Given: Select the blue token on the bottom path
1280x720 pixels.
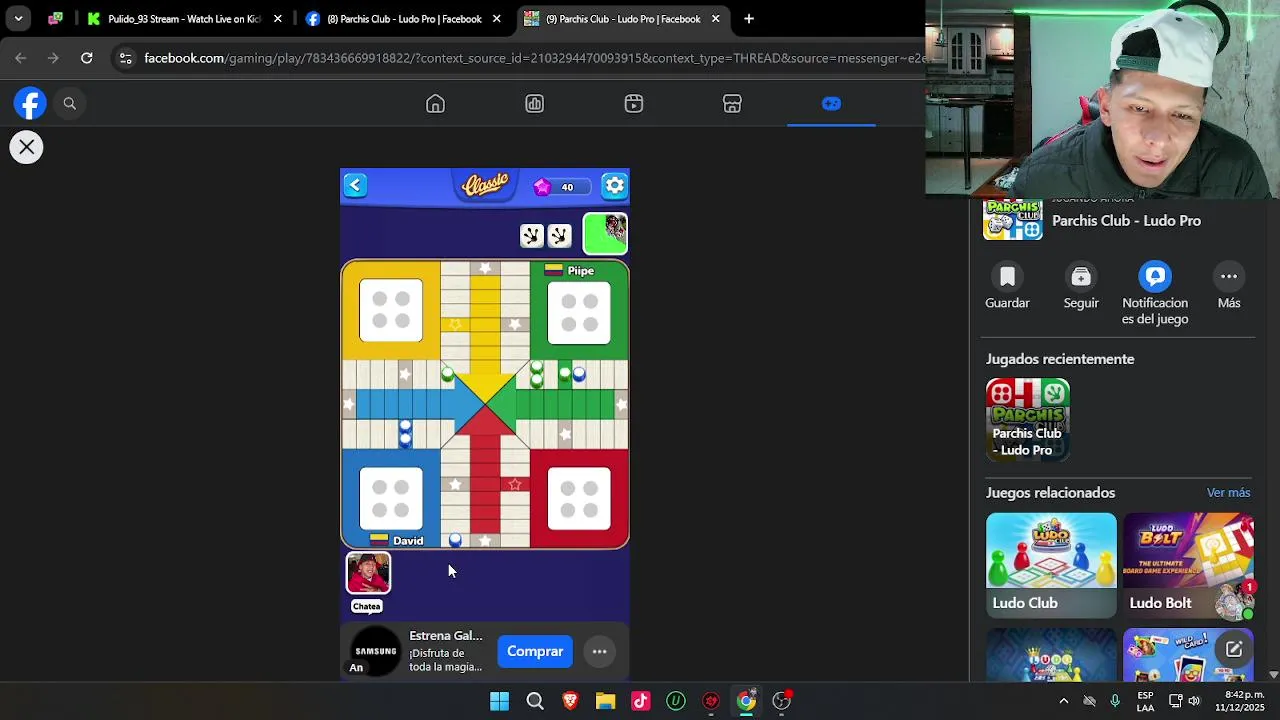Looking at the screenshot, I should coord(455,540).
